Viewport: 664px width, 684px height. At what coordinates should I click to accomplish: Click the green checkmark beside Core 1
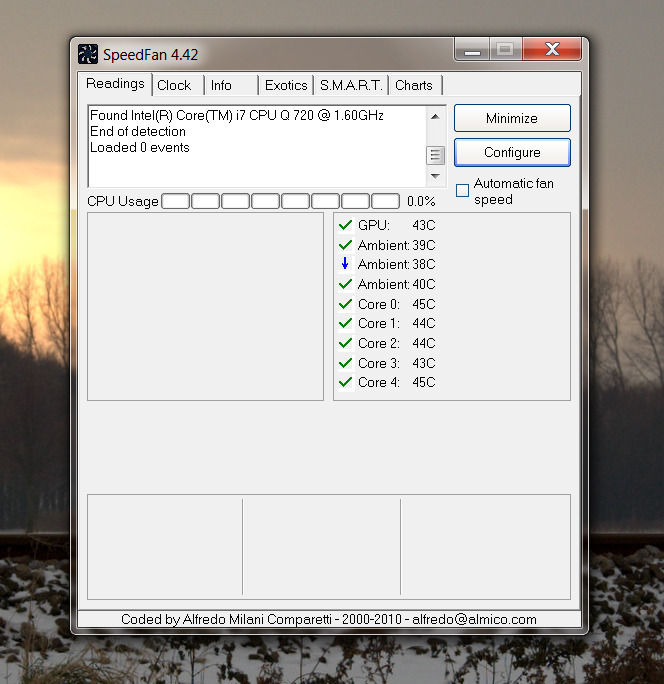(x=345, y=323)
